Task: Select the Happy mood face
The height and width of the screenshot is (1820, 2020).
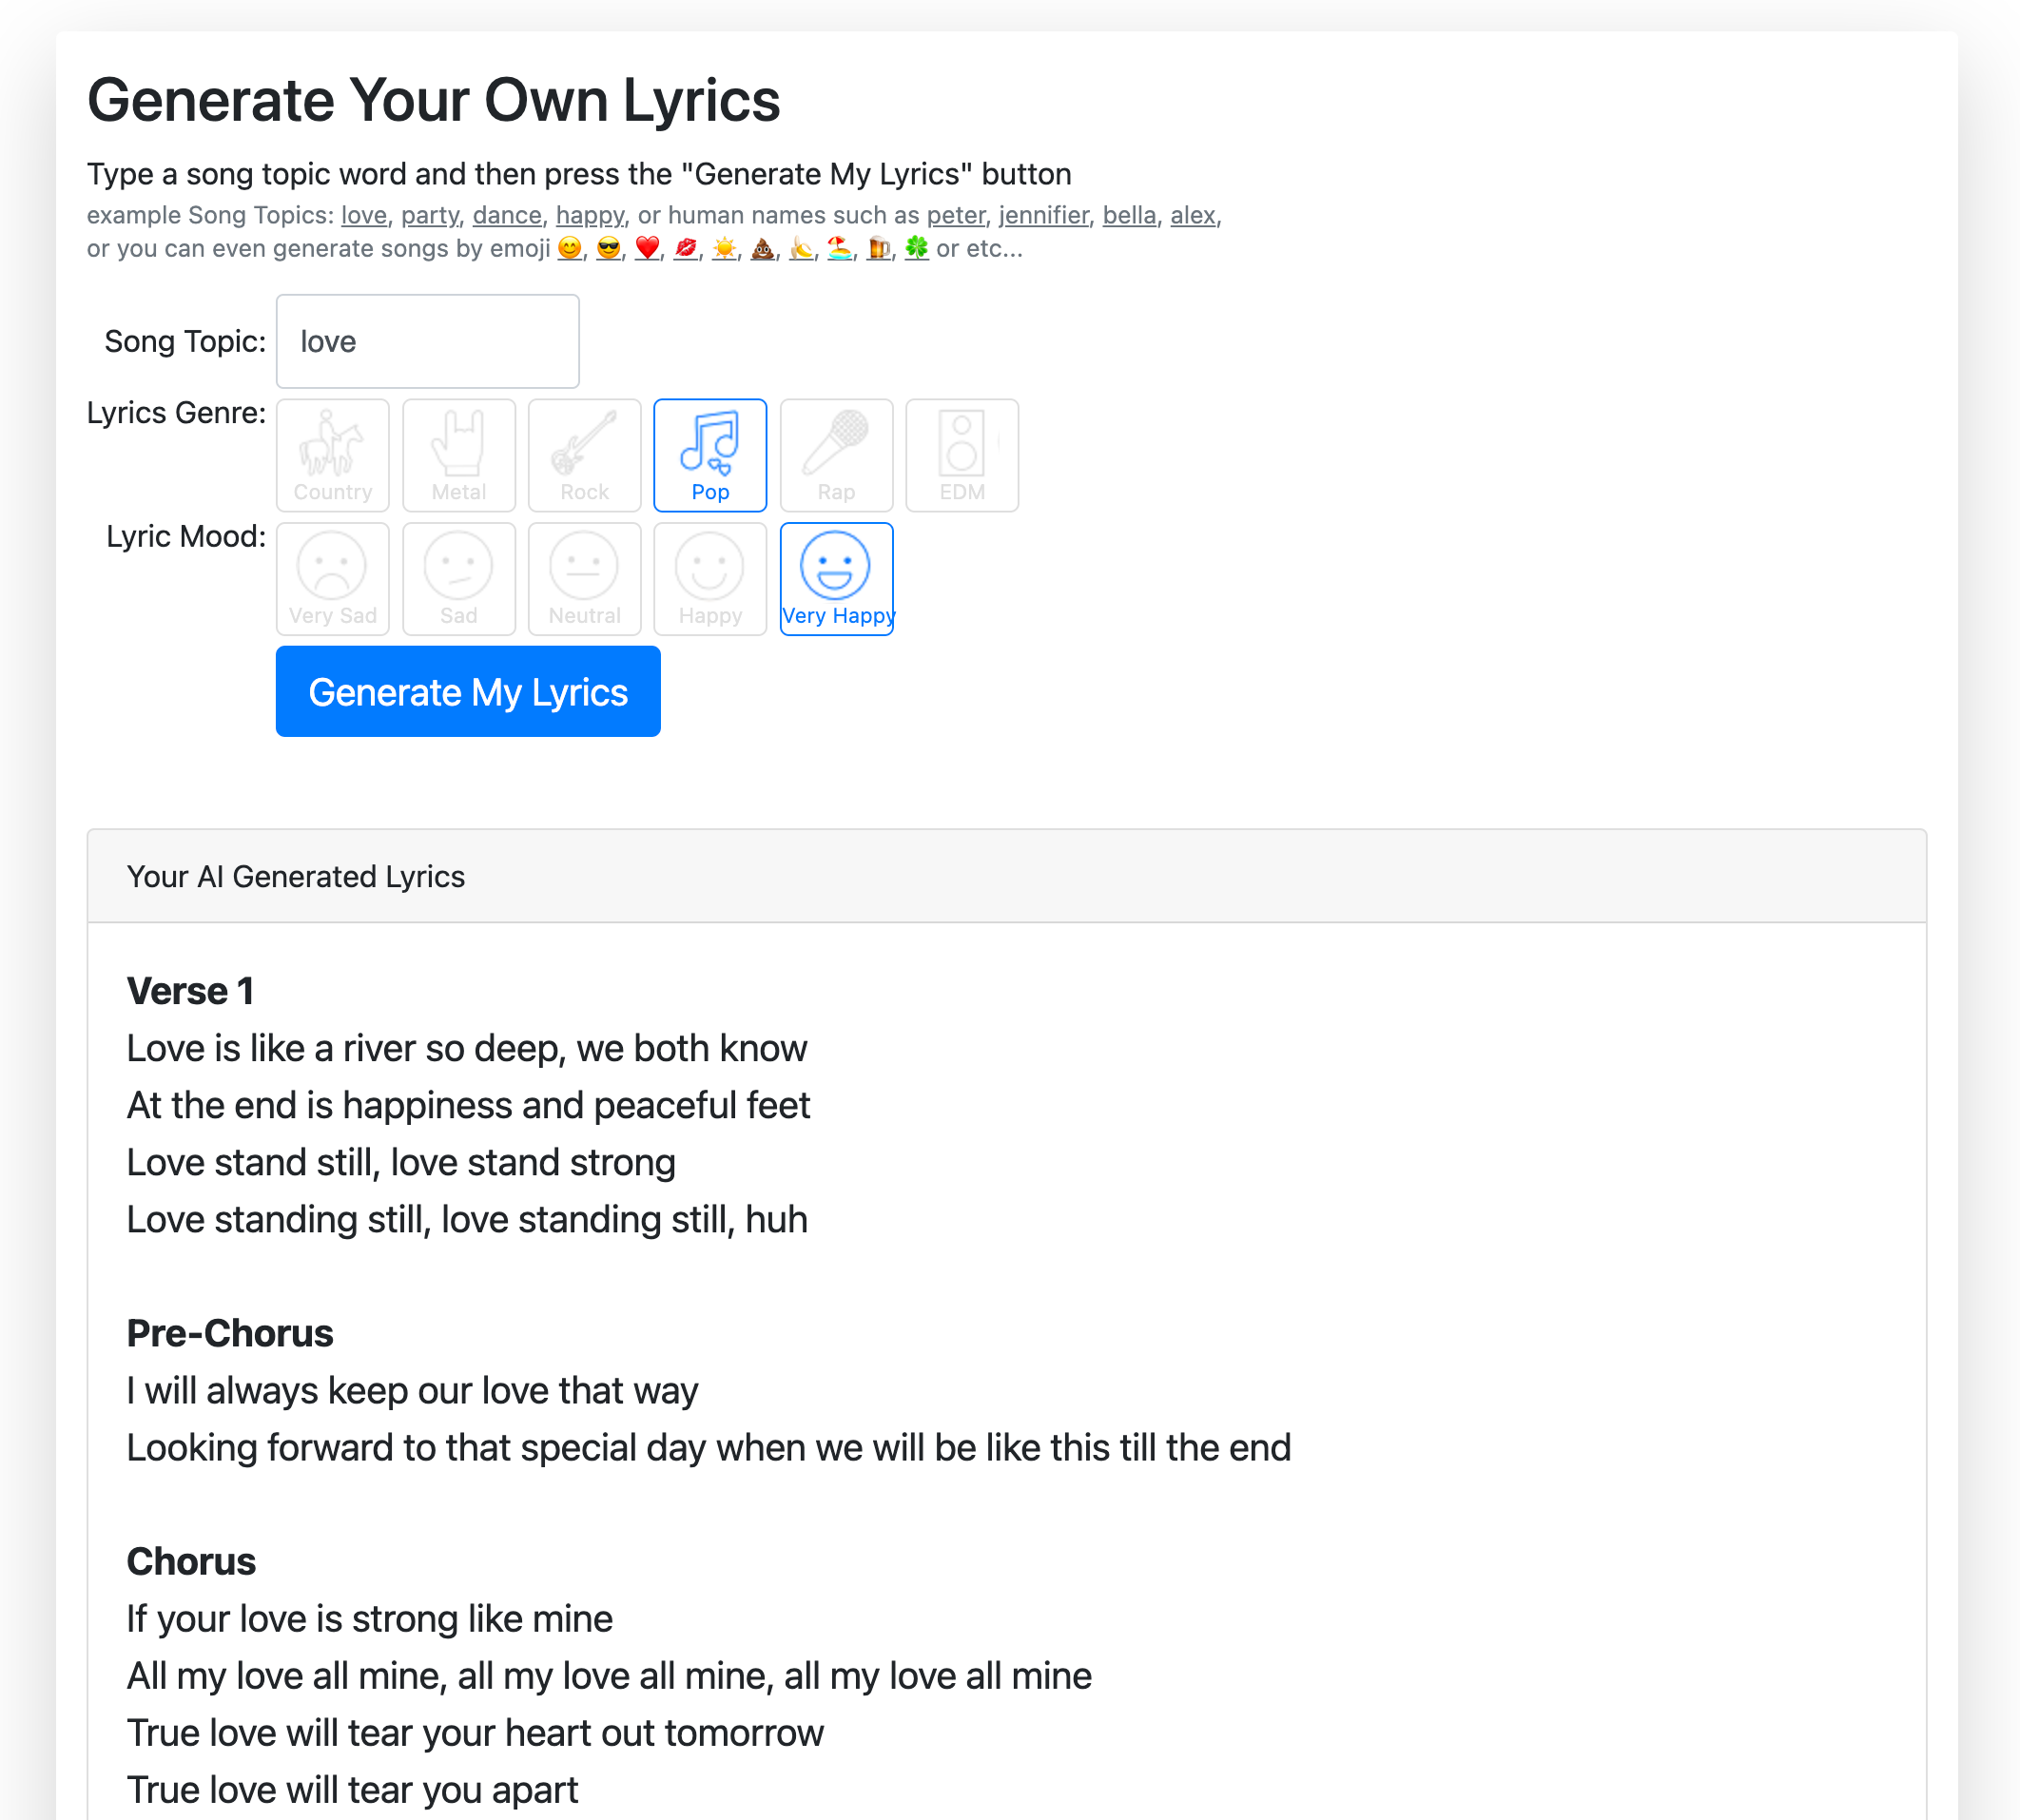Action: pyautogui.click(x=710, y=579)
